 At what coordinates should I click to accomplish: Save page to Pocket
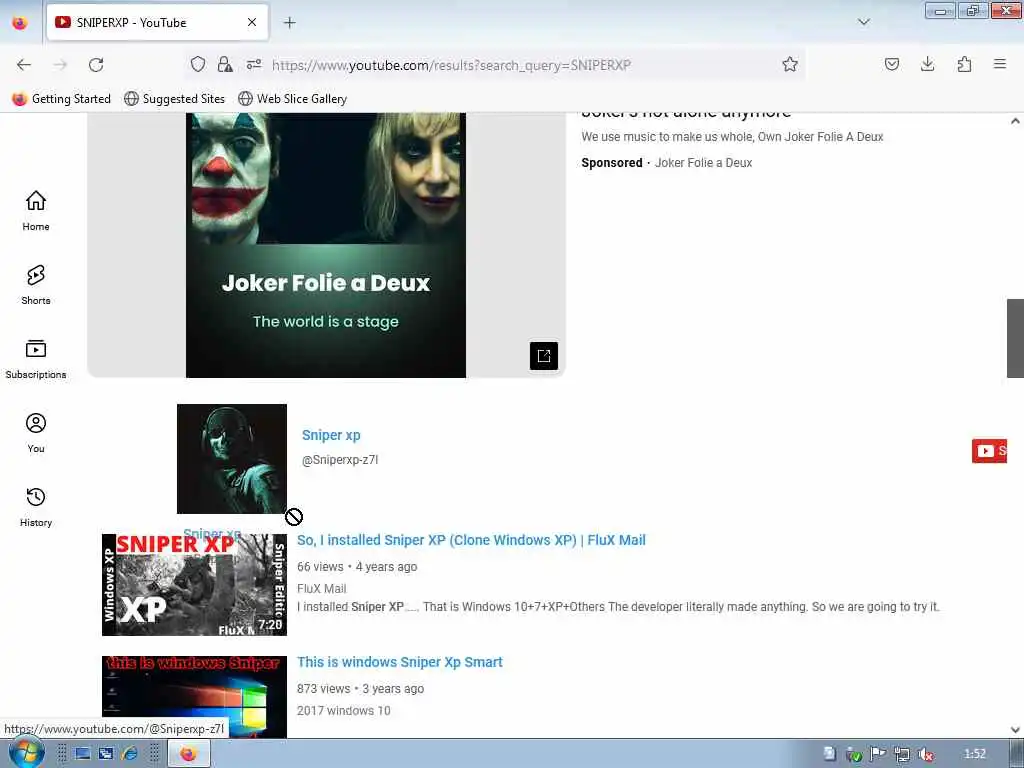[x=891, y=64]
